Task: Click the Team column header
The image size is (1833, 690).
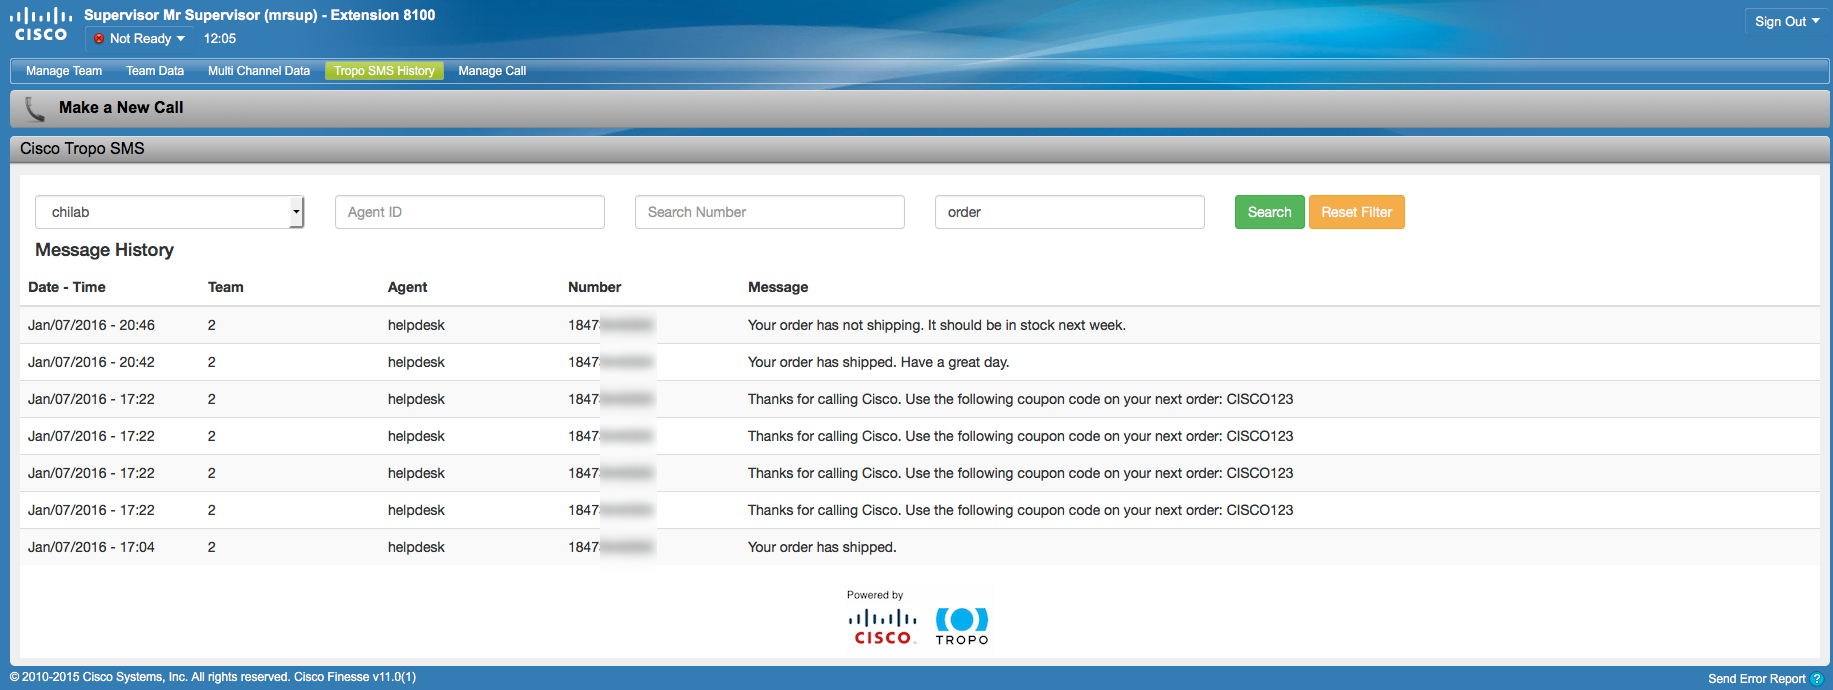Action: [226, 287]
